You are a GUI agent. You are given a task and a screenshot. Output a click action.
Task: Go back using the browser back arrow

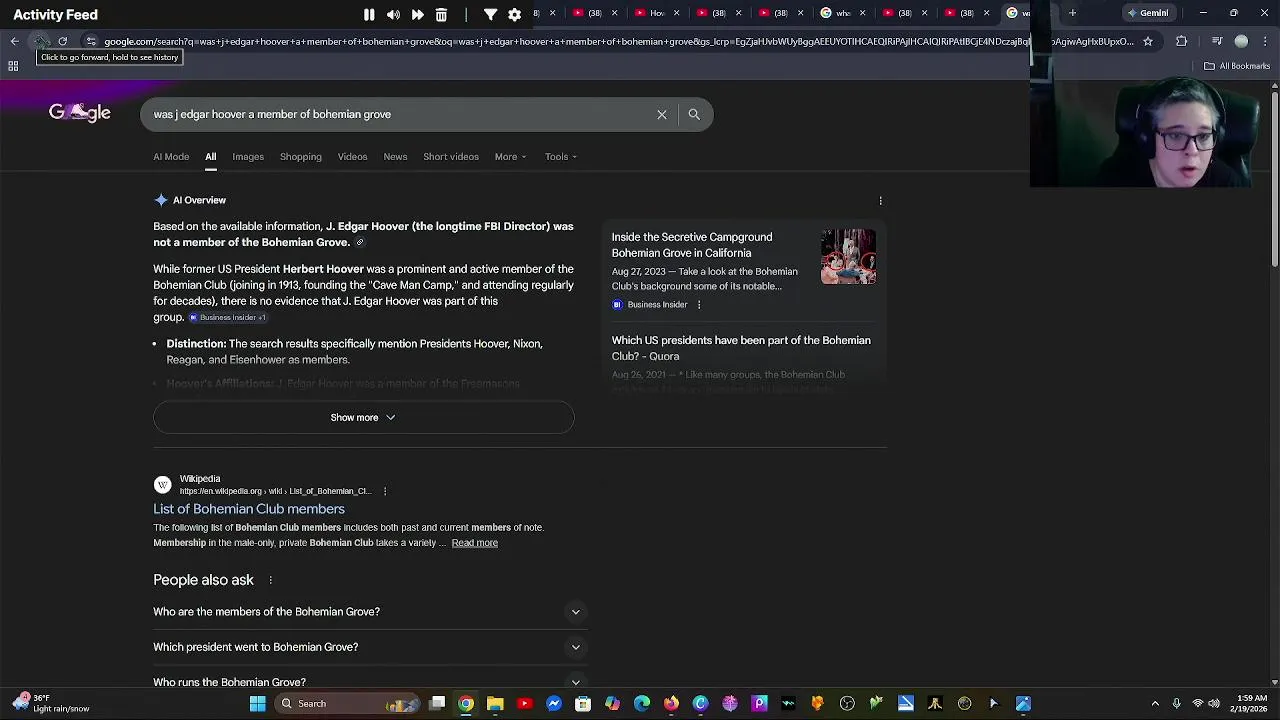click(x=14, y=41)
